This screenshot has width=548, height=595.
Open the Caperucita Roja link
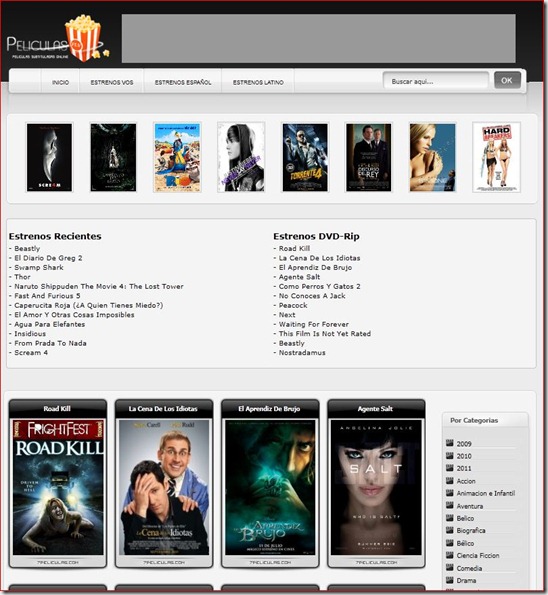click(x=88, y=305)
